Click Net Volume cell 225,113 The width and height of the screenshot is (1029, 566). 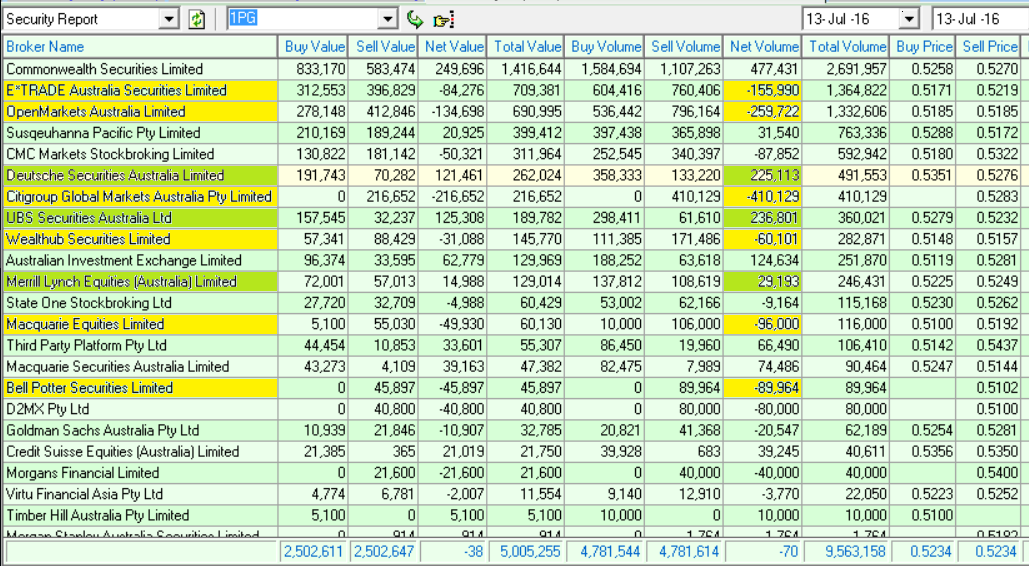(x=763, y=175)
